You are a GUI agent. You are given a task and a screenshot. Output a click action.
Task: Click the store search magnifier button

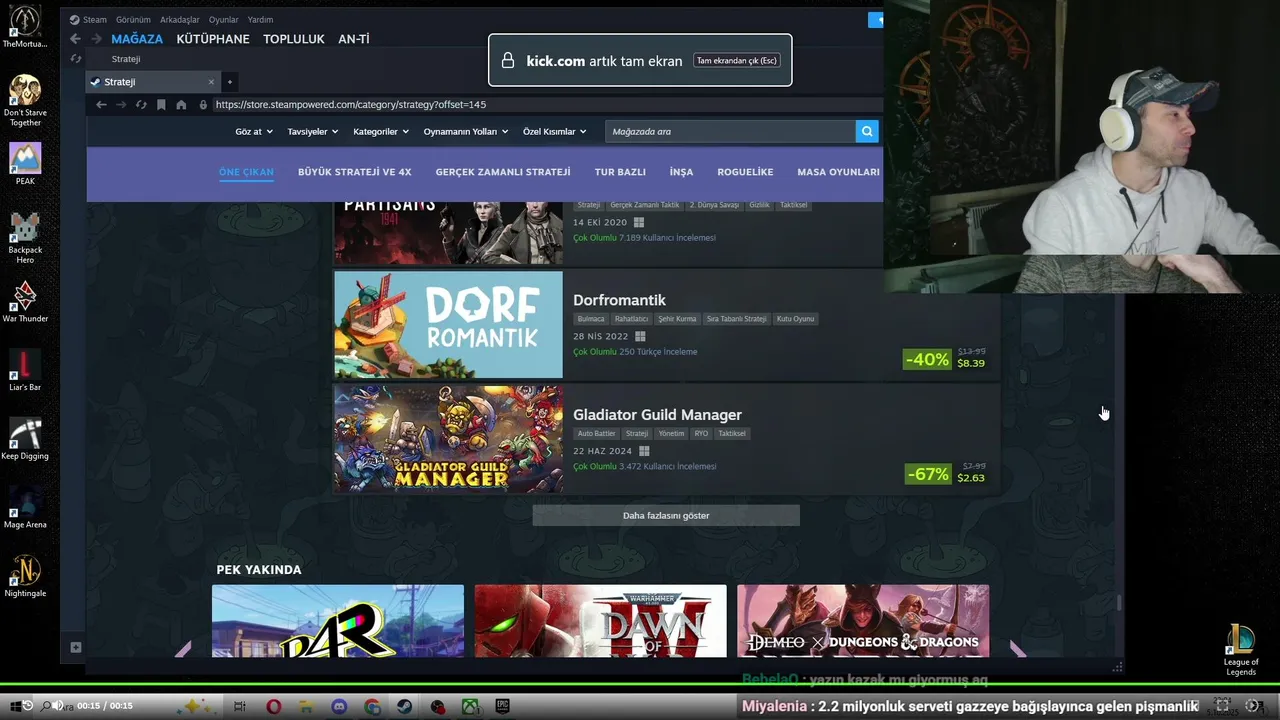[x=867, y=131]
